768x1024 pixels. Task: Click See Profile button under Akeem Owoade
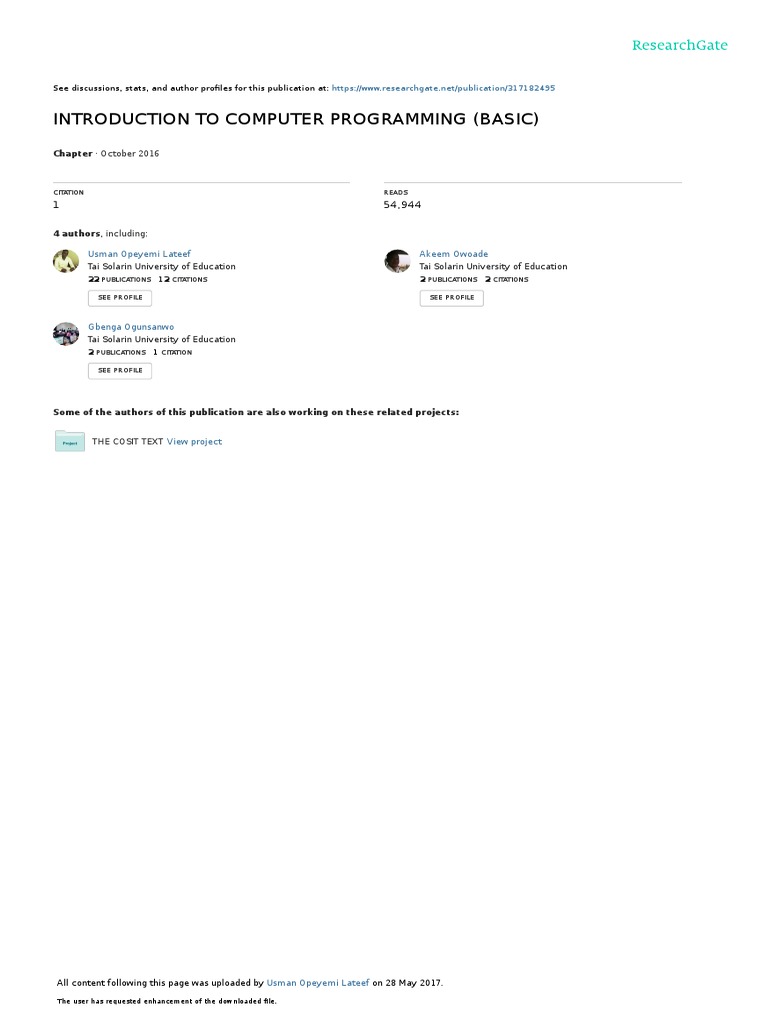tap(451, 298)
